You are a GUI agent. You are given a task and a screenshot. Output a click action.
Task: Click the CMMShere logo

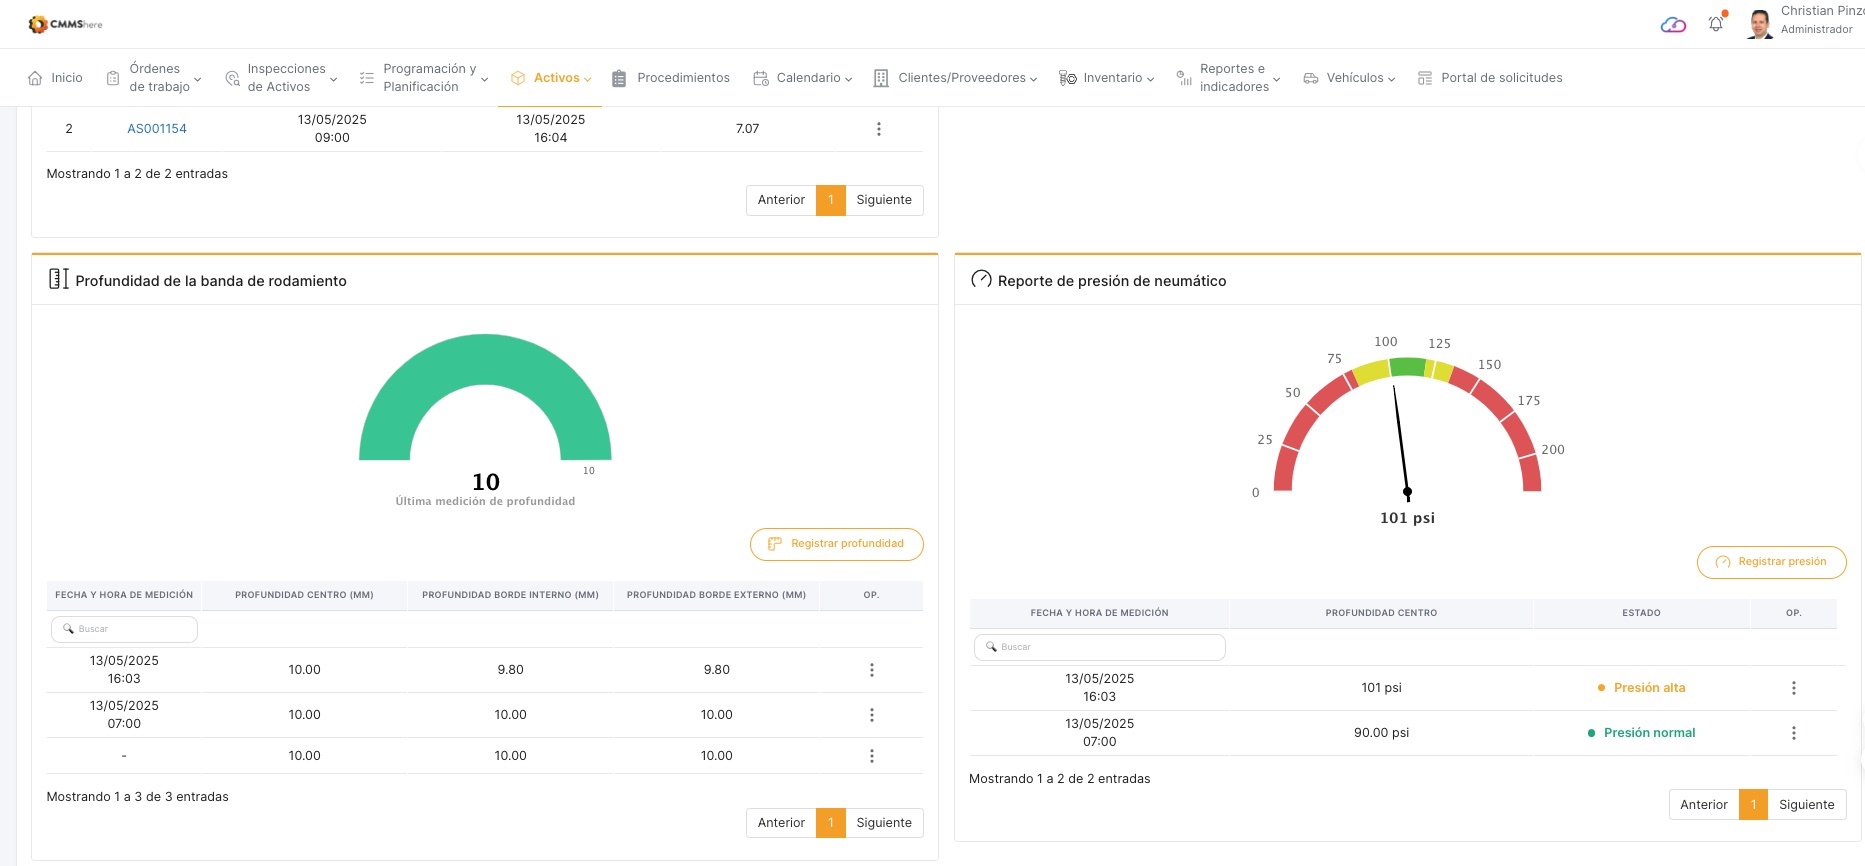[x=66, y=24]
